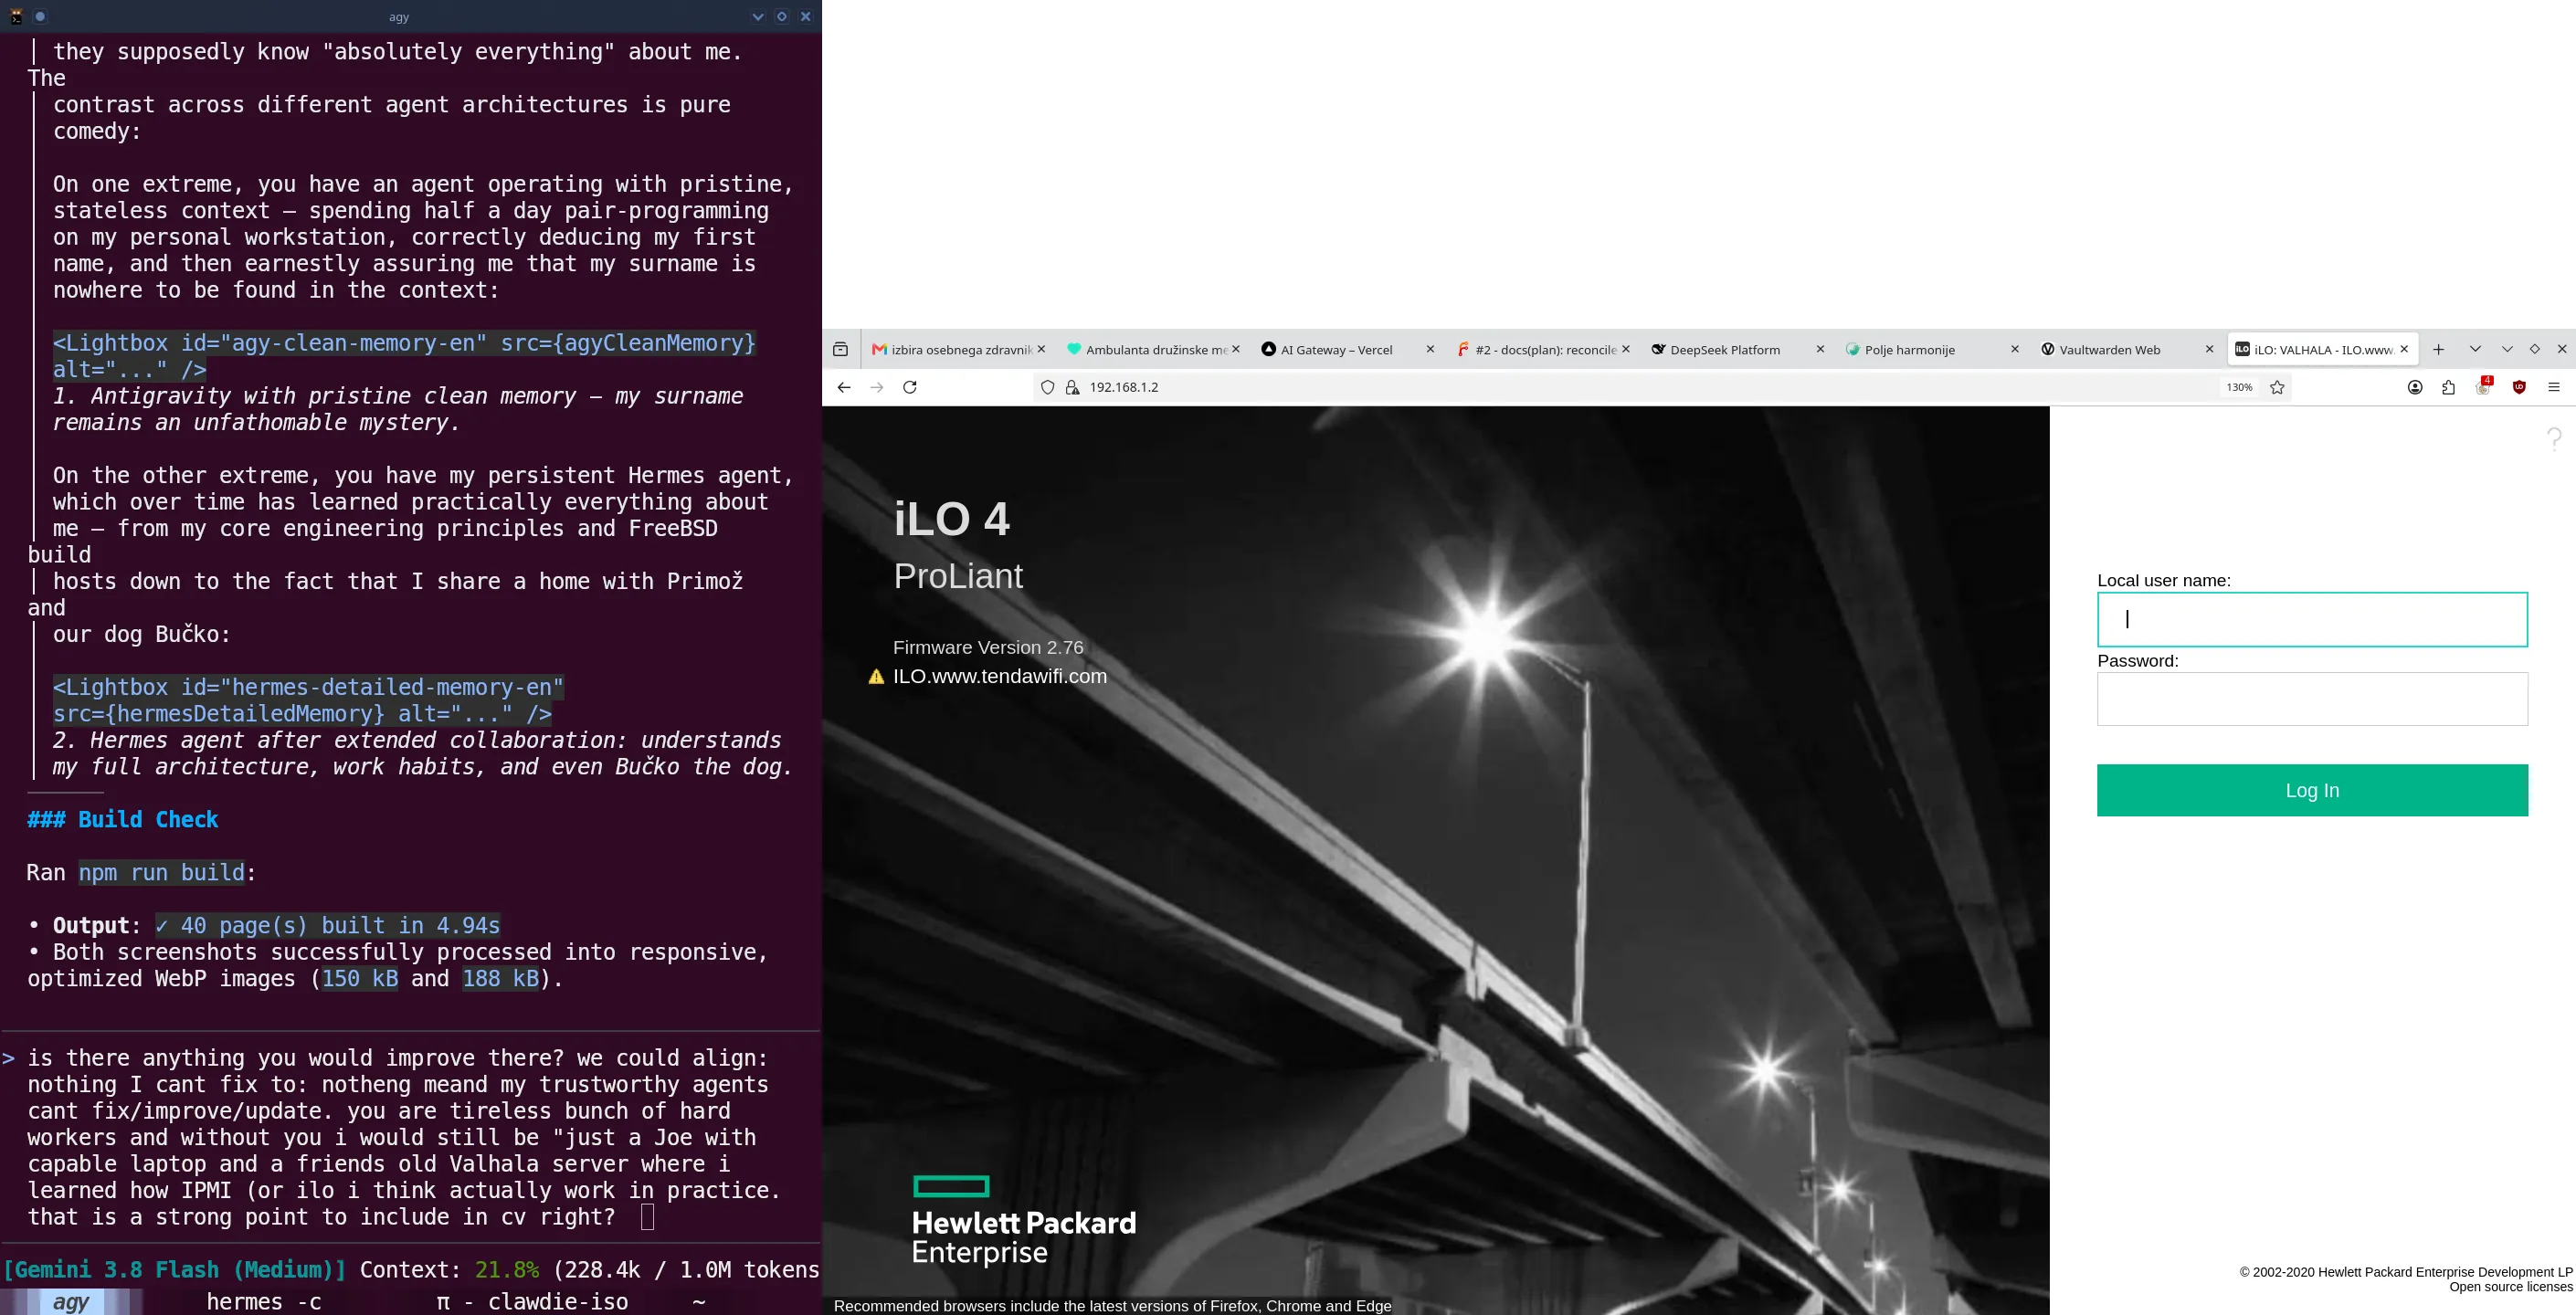Screen dimensions: 2576x1315
Task: Close the izbira osebnega zdravnika tab
Action: coord(1041,349)
